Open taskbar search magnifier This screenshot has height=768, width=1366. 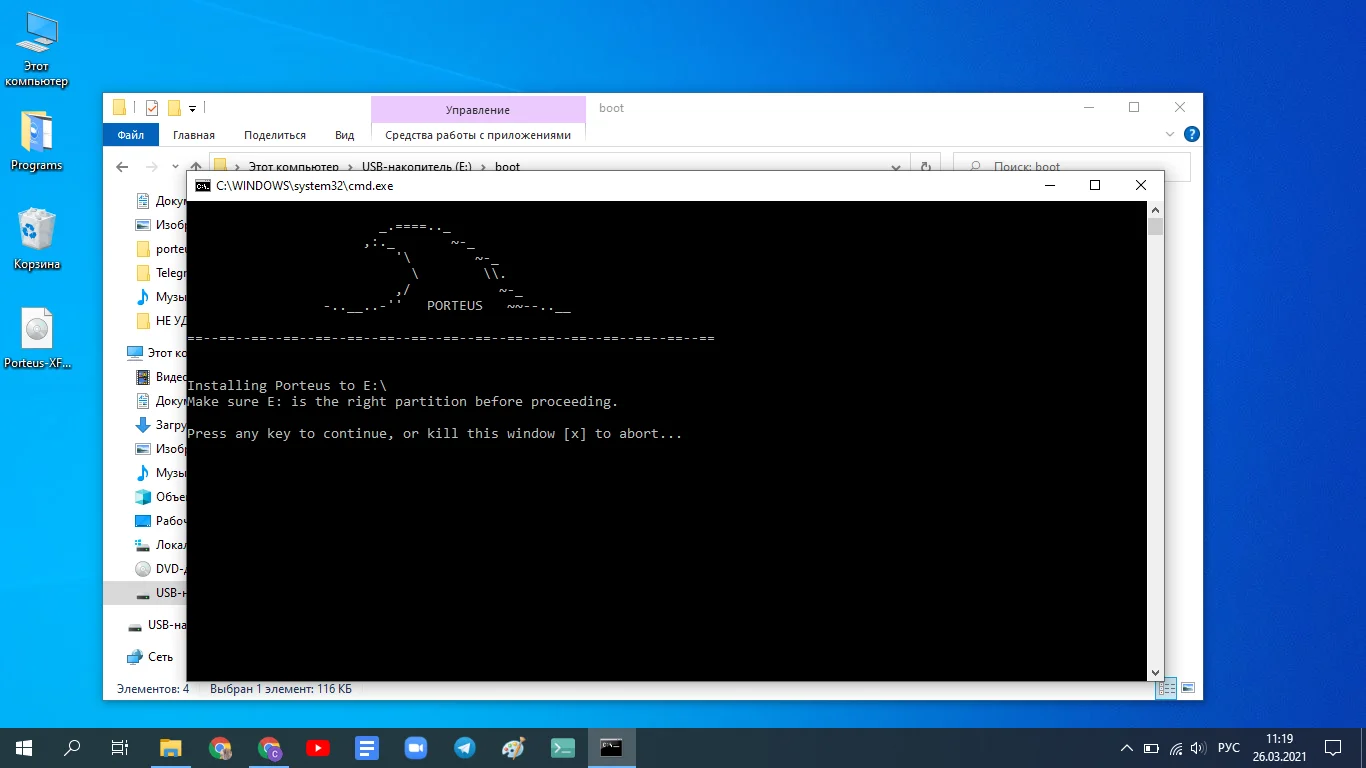click(x=72, y=747)
